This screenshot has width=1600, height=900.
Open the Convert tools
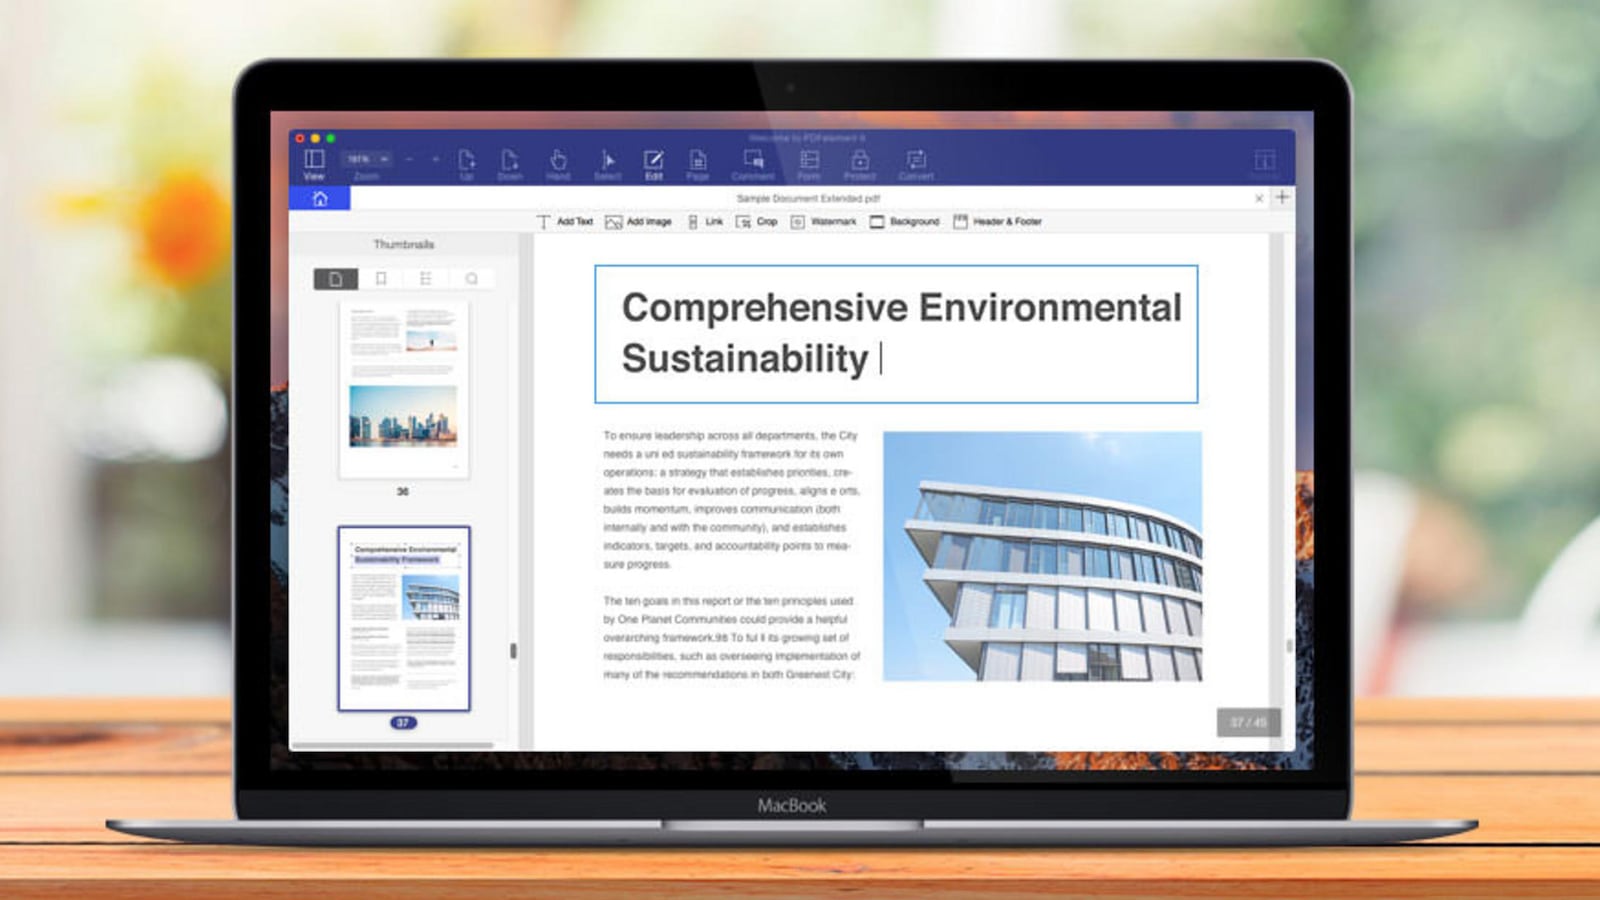(x=915, y=161)
